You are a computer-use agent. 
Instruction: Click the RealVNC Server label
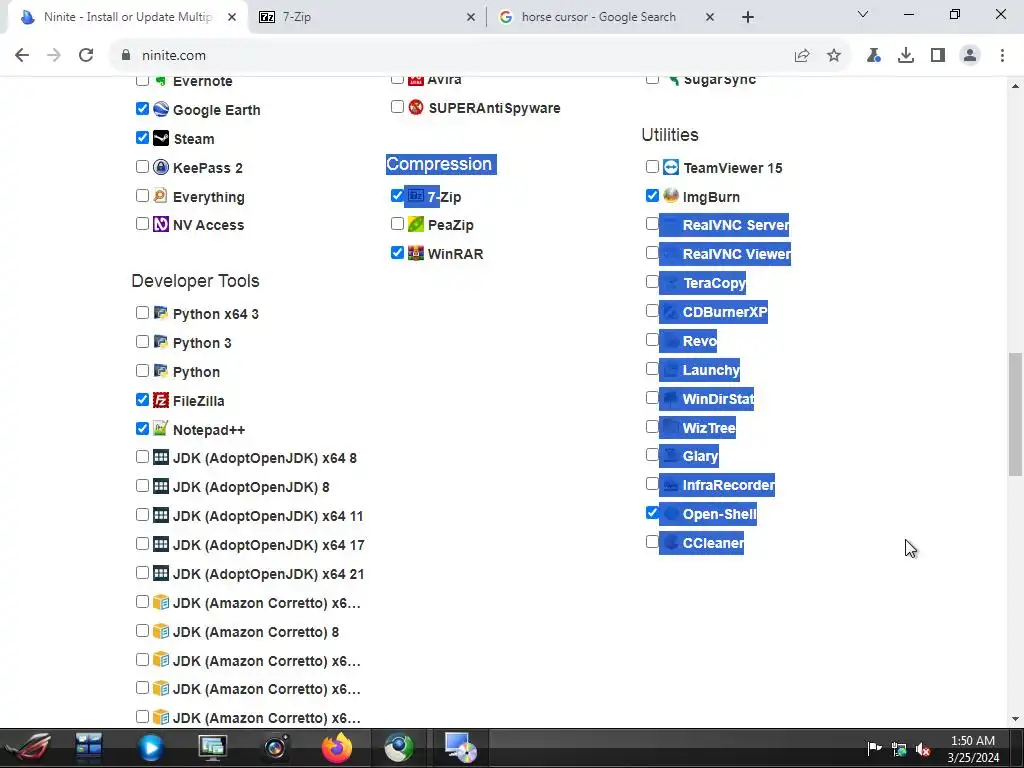tap(735, 225)
